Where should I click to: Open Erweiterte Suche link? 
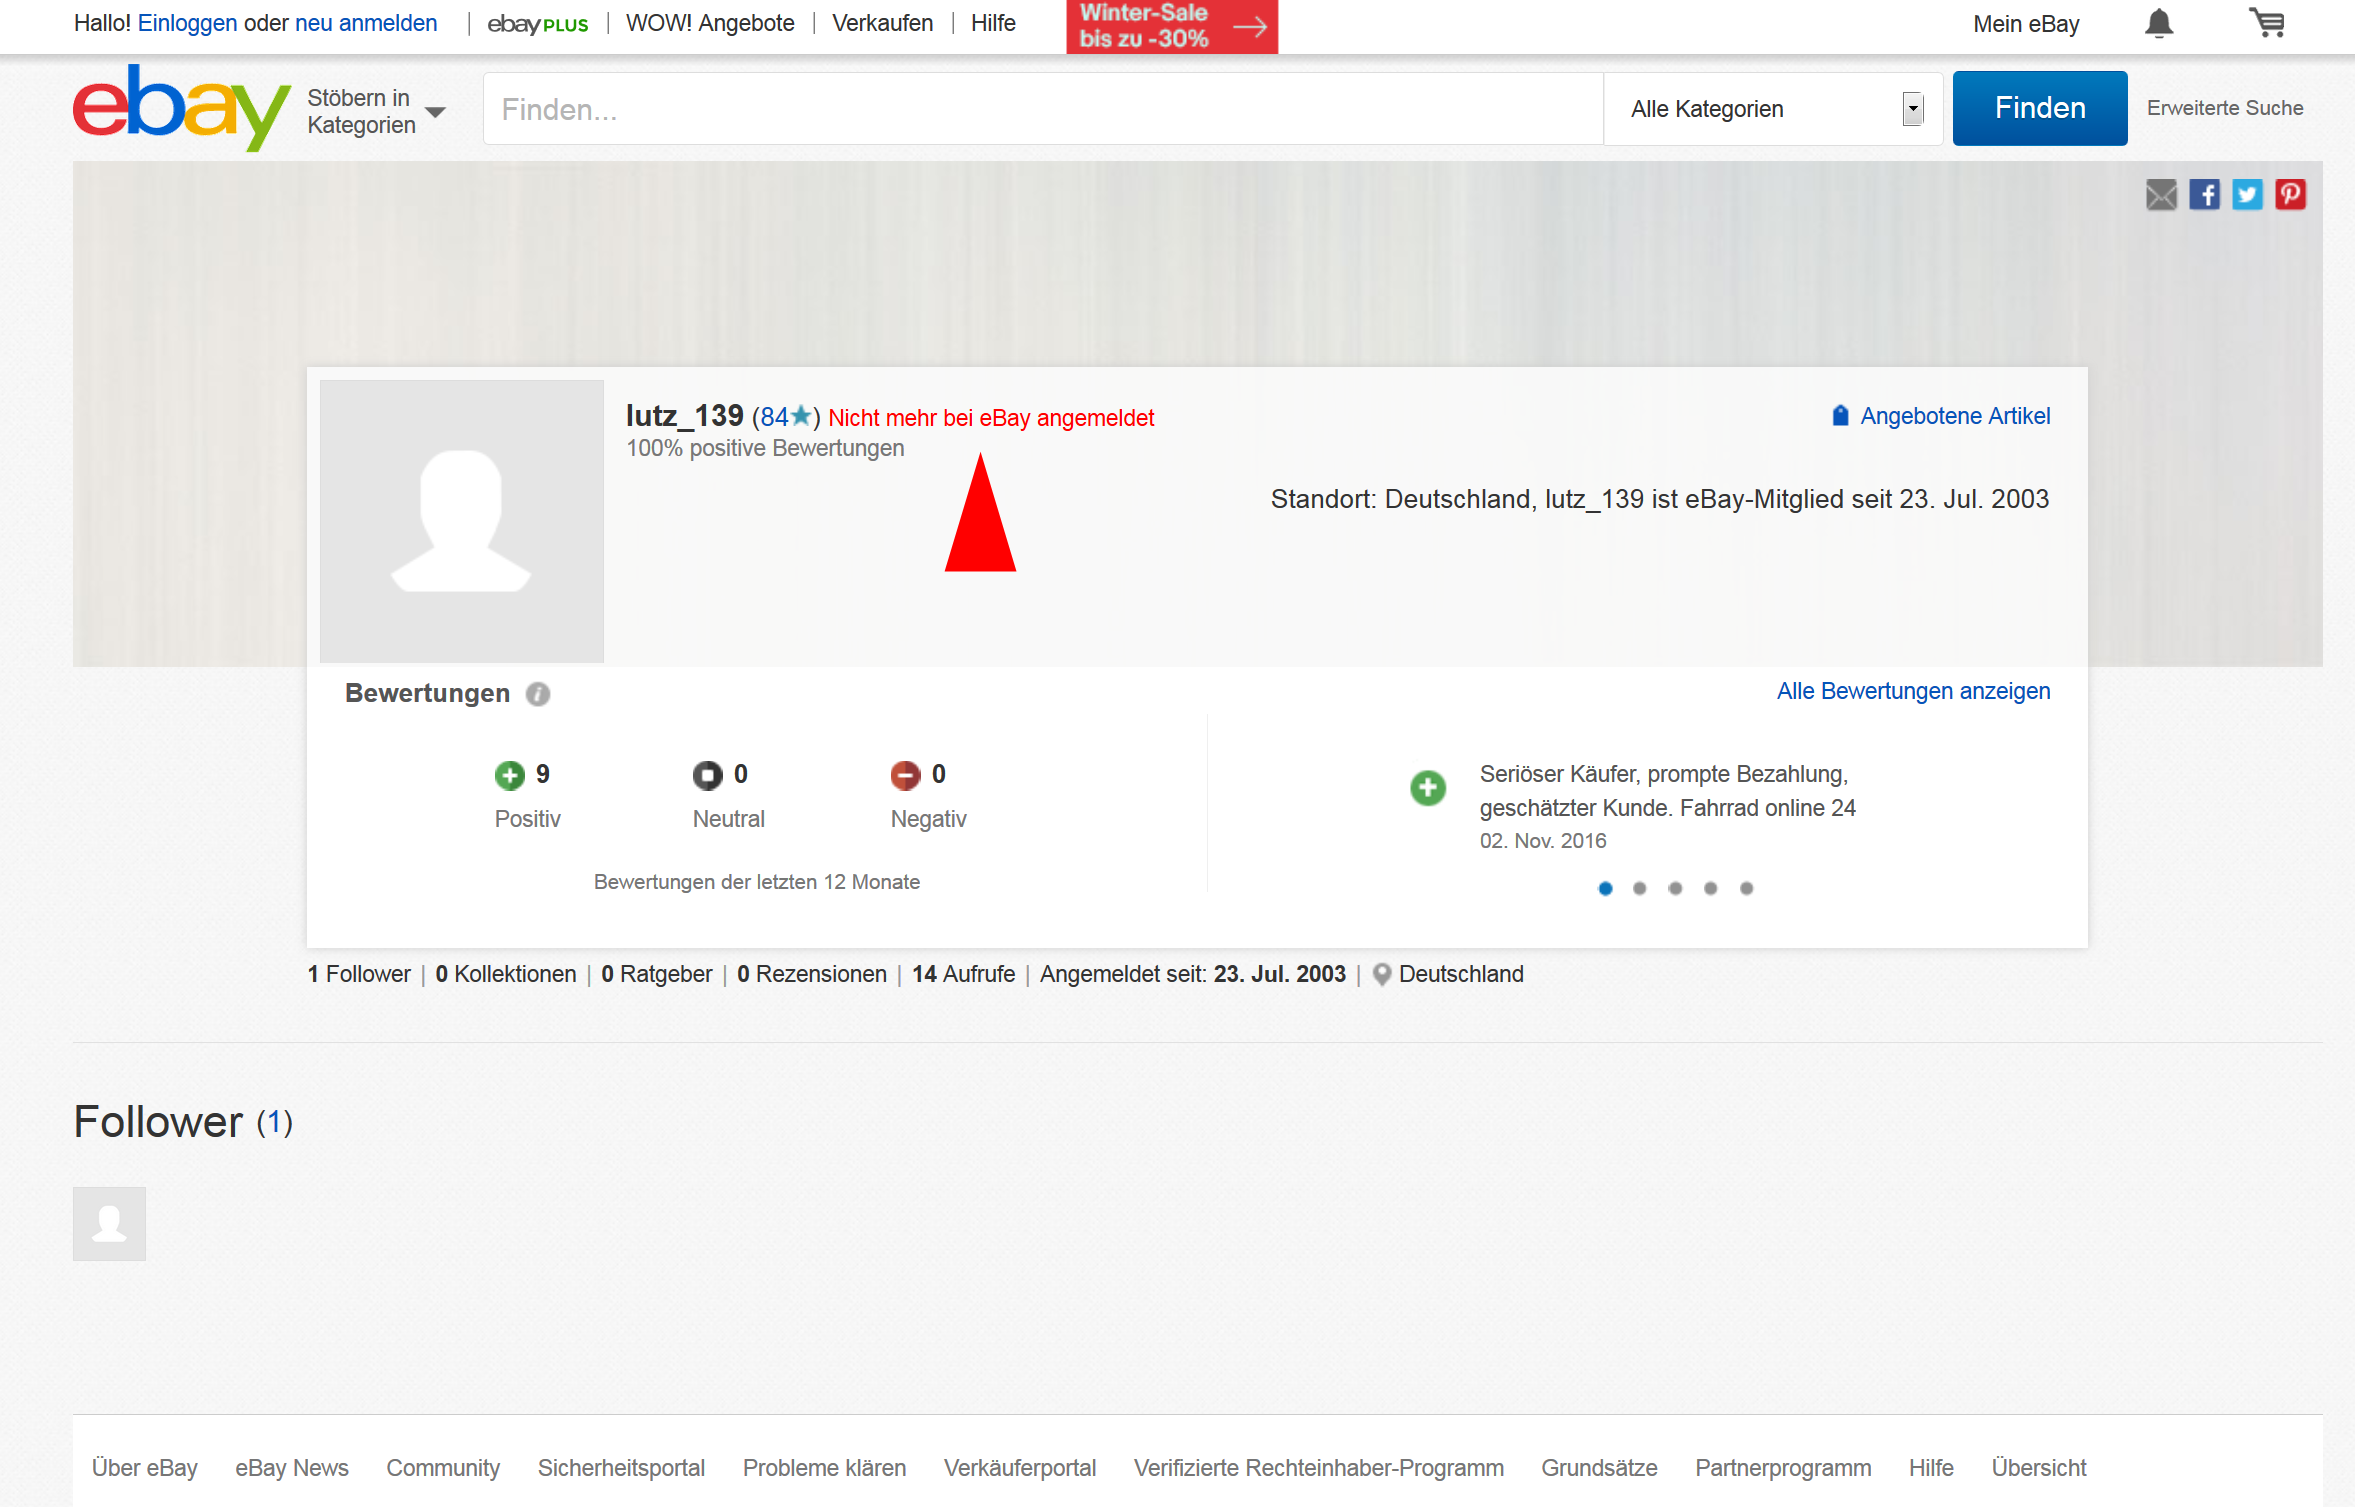click(x=2225, y=108)
